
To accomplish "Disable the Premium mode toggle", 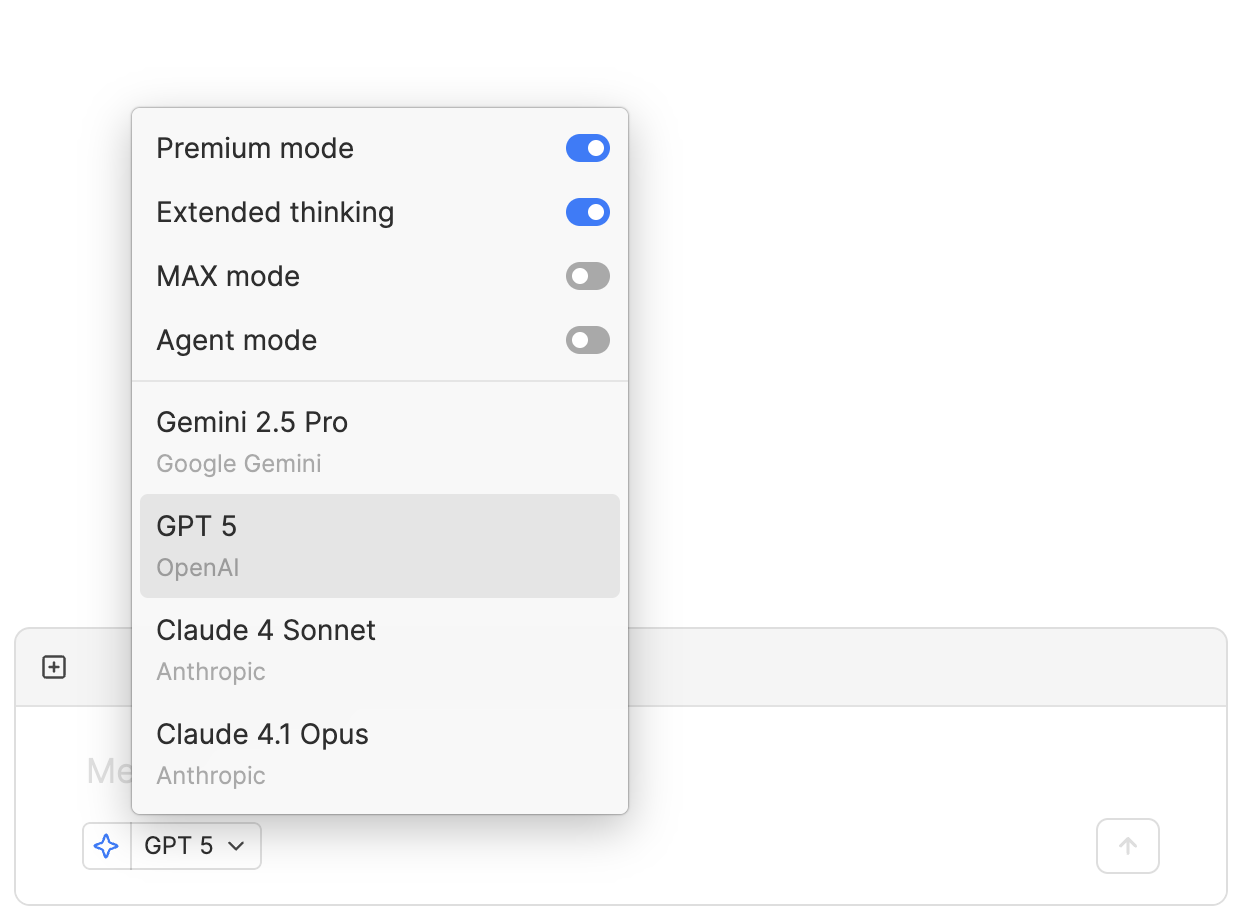I will [588, 148].
